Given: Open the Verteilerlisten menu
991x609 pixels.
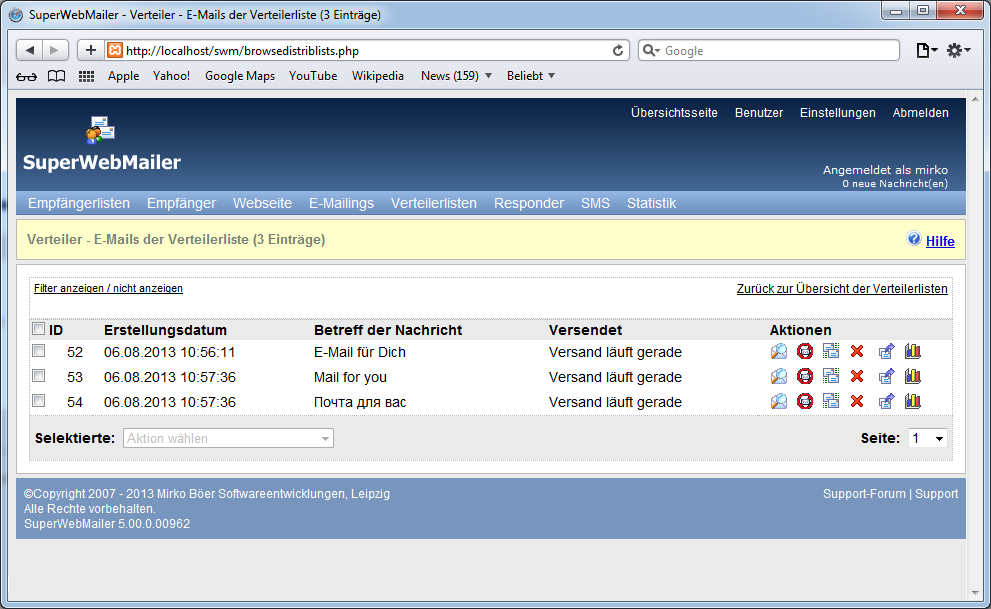Looking at the screenshot, I should (x=434, y=203).
